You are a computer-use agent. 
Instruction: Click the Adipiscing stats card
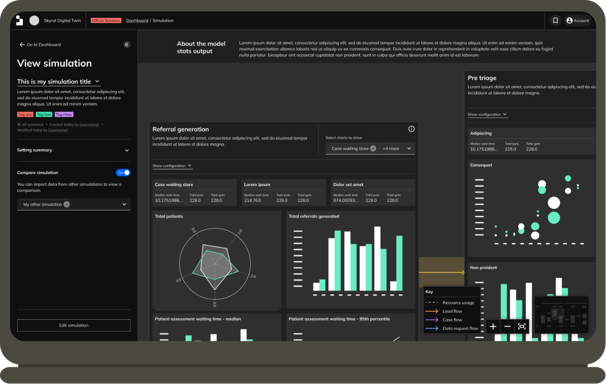click(x=532, y=141)
